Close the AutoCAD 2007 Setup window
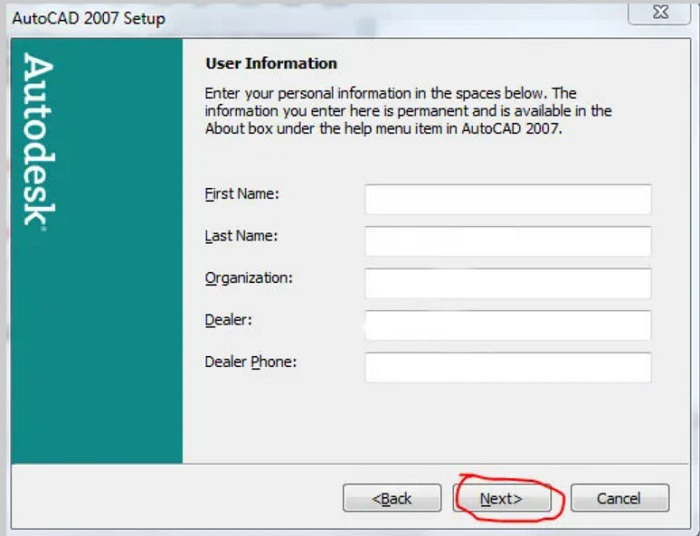 click(660, 12)
